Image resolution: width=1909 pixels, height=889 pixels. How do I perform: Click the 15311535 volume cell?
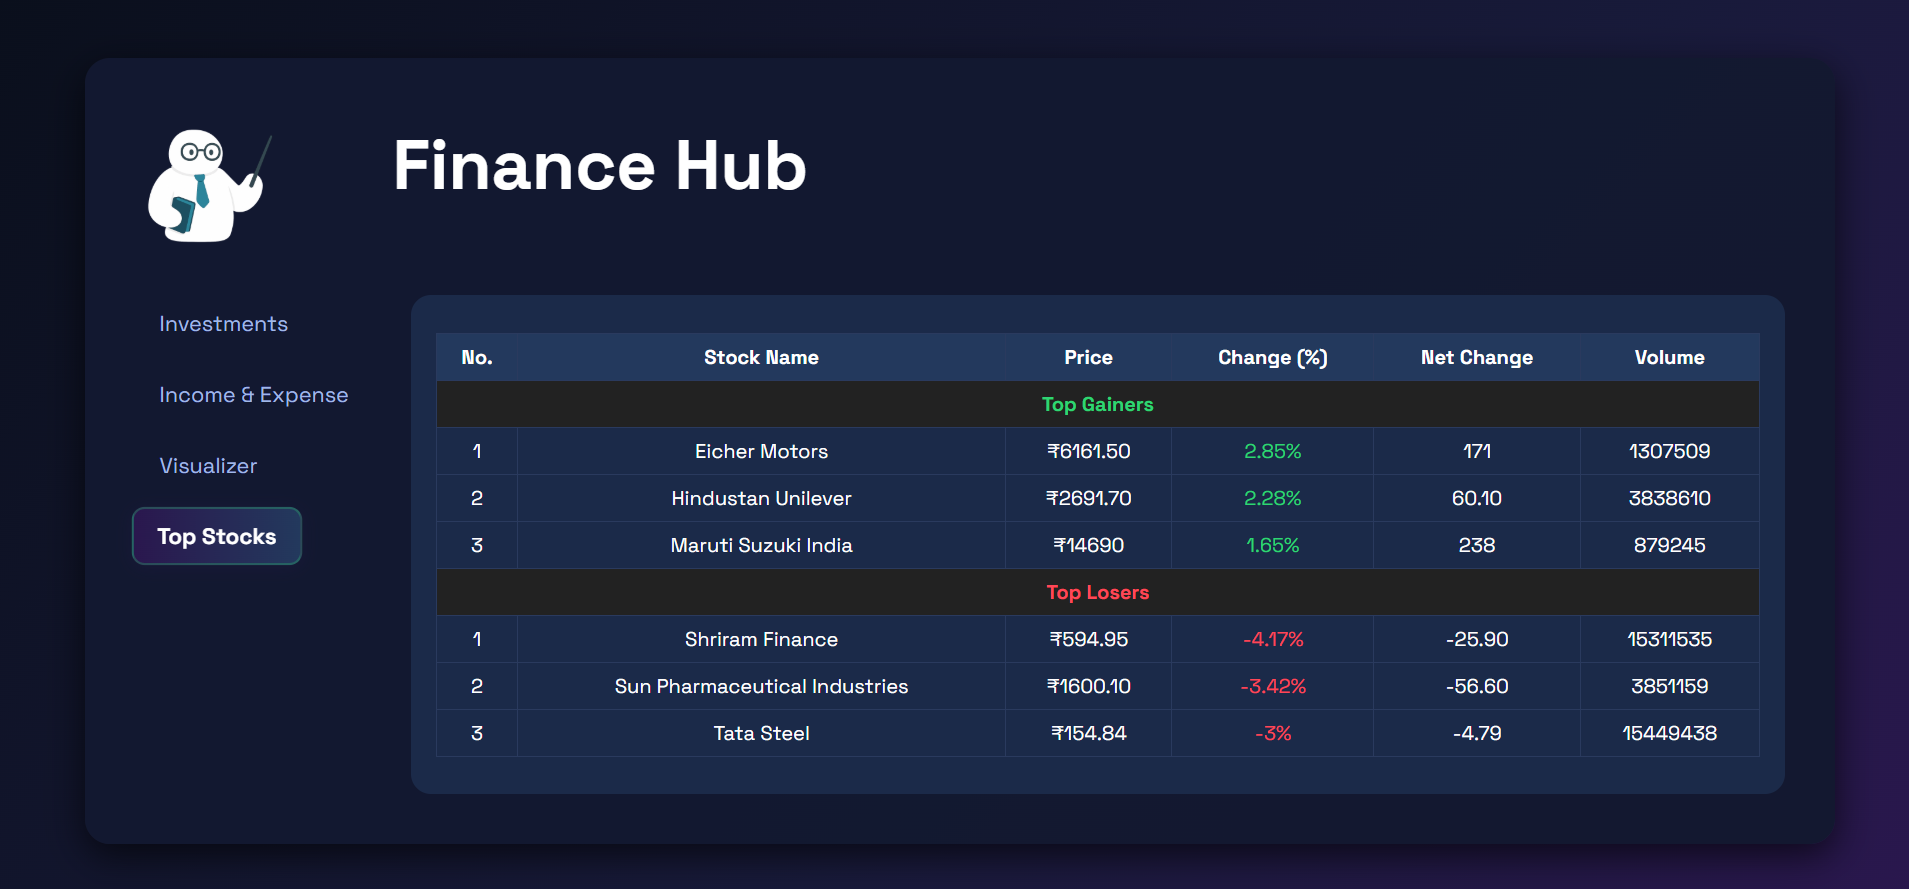click(x=1669, y=639)
